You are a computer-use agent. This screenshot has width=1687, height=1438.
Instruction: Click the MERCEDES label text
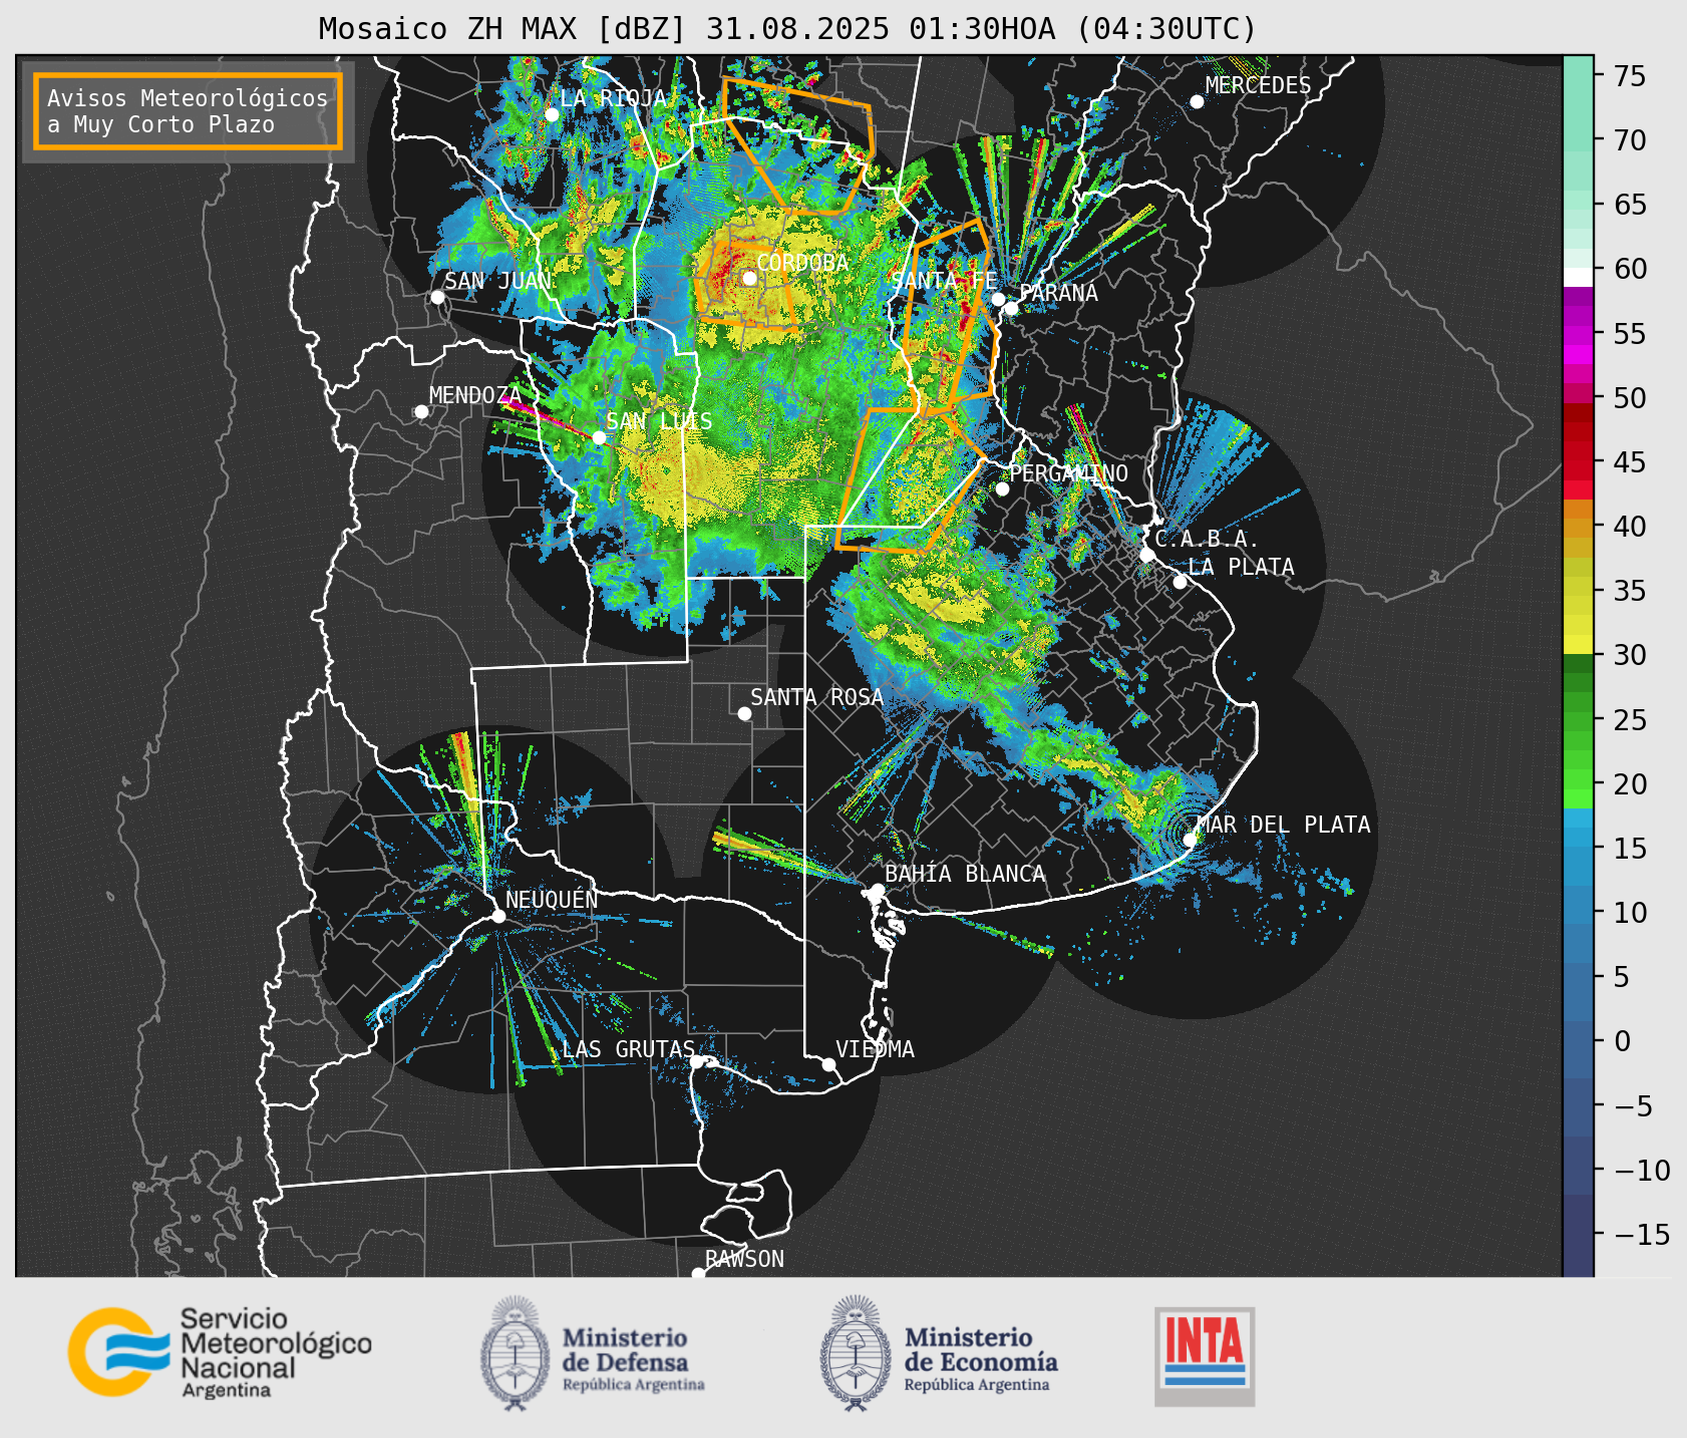1258,86
